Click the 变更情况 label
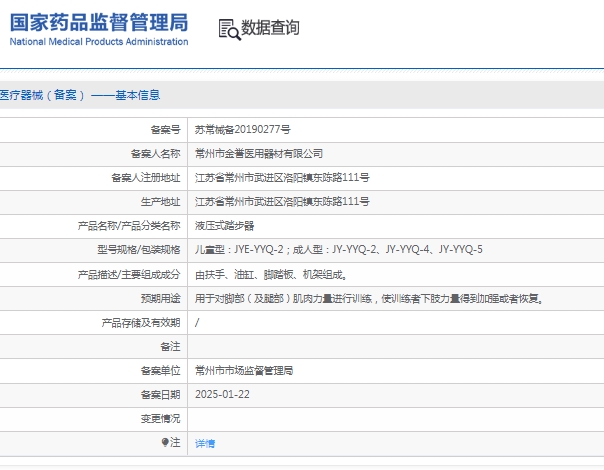 pos(160,418)
